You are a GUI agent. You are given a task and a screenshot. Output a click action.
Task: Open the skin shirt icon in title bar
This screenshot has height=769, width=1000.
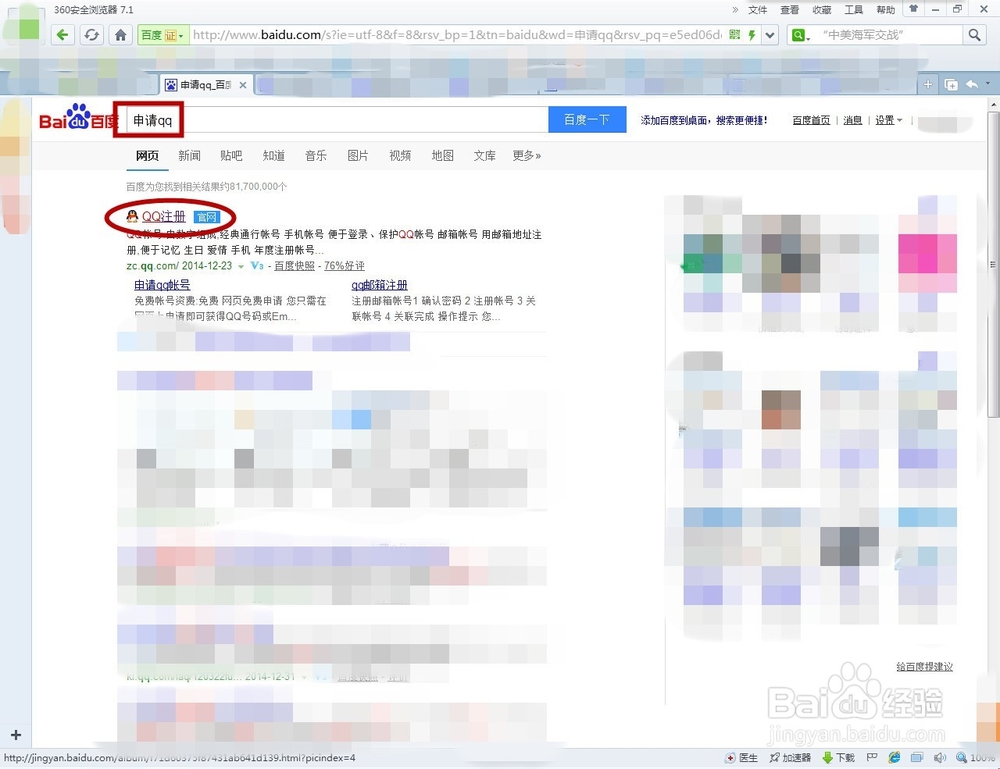pyautogui.click(x=914, y=9)
